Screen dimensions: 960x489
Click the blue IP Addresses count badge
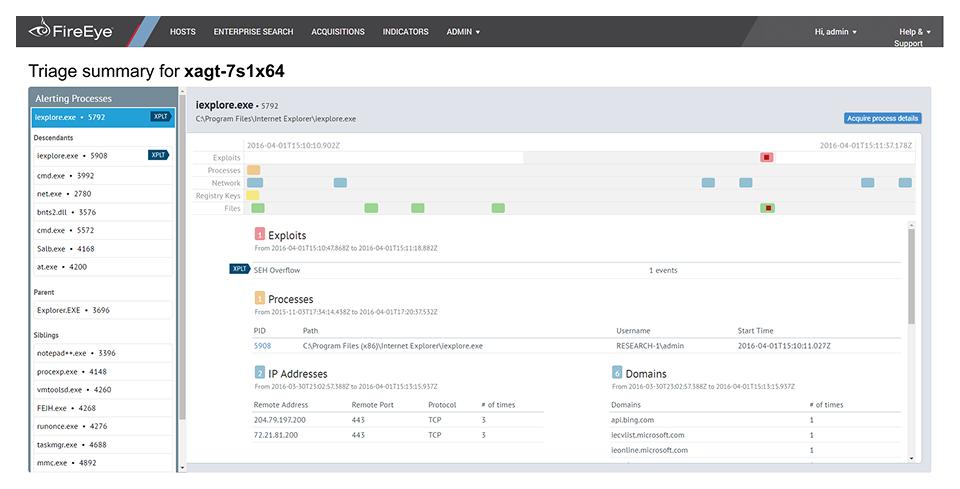[260, 373]
